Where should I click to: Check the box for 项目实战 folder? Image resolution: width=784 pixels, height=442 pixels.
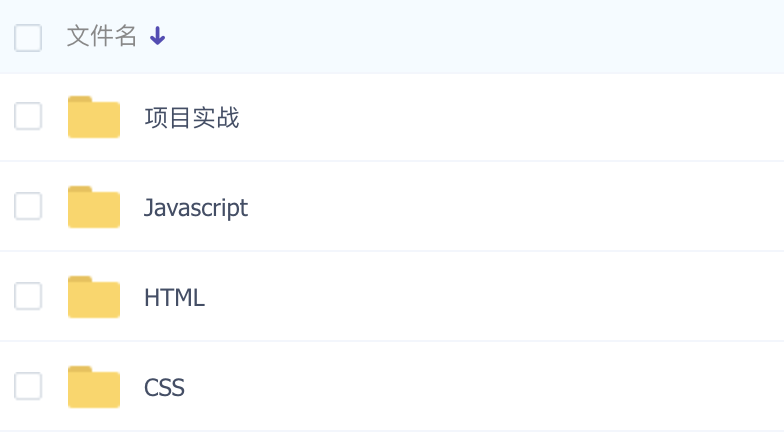[x=28, y=116]
